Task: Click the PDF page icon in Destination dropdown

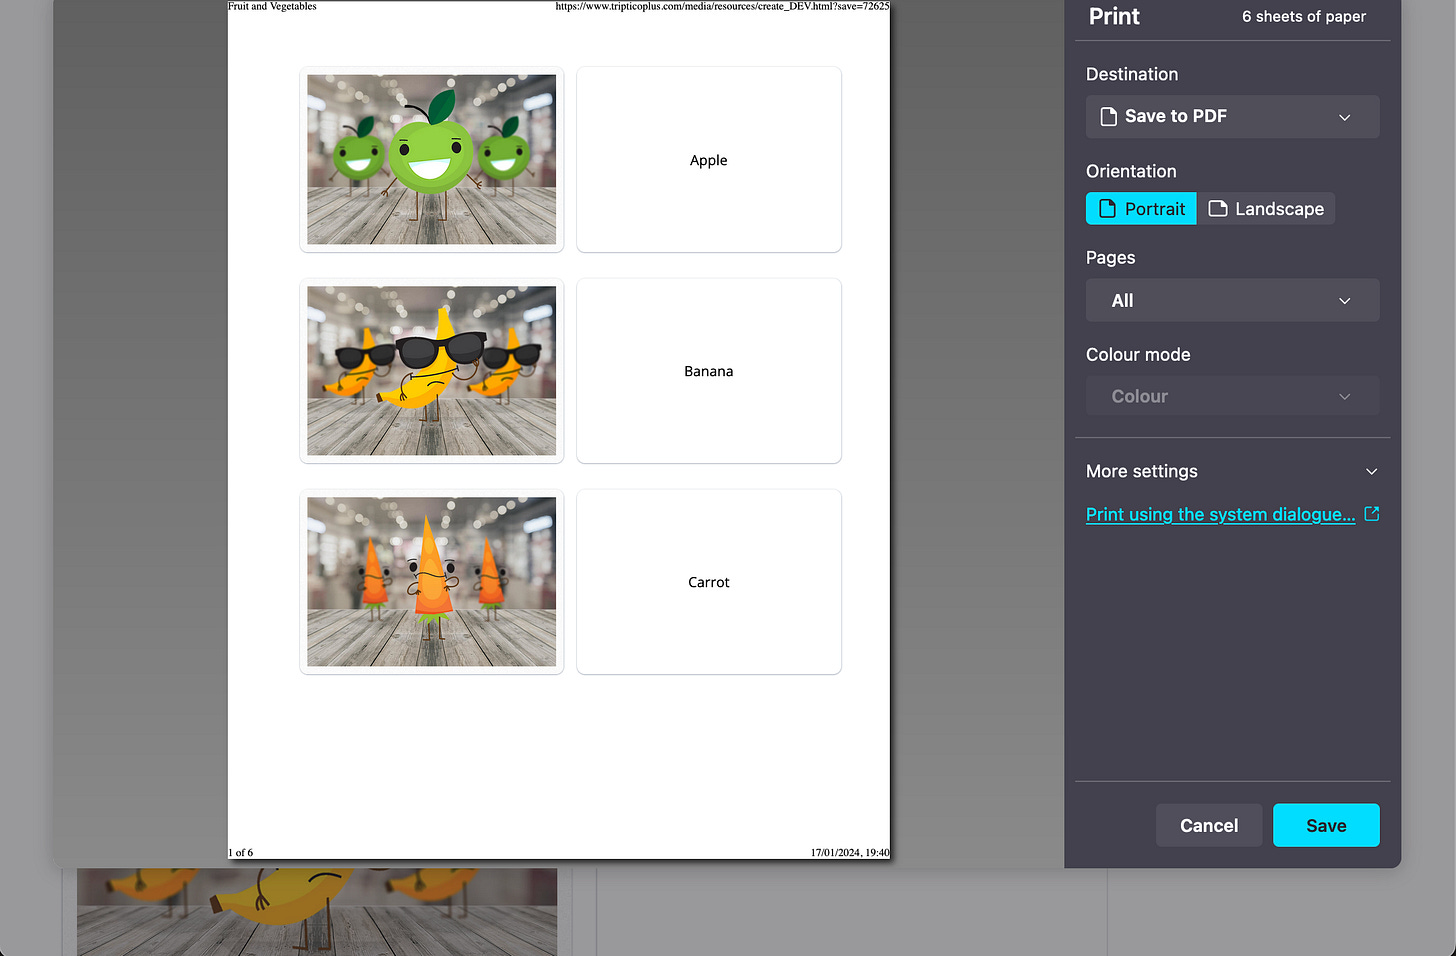Action: (1108, 116)
